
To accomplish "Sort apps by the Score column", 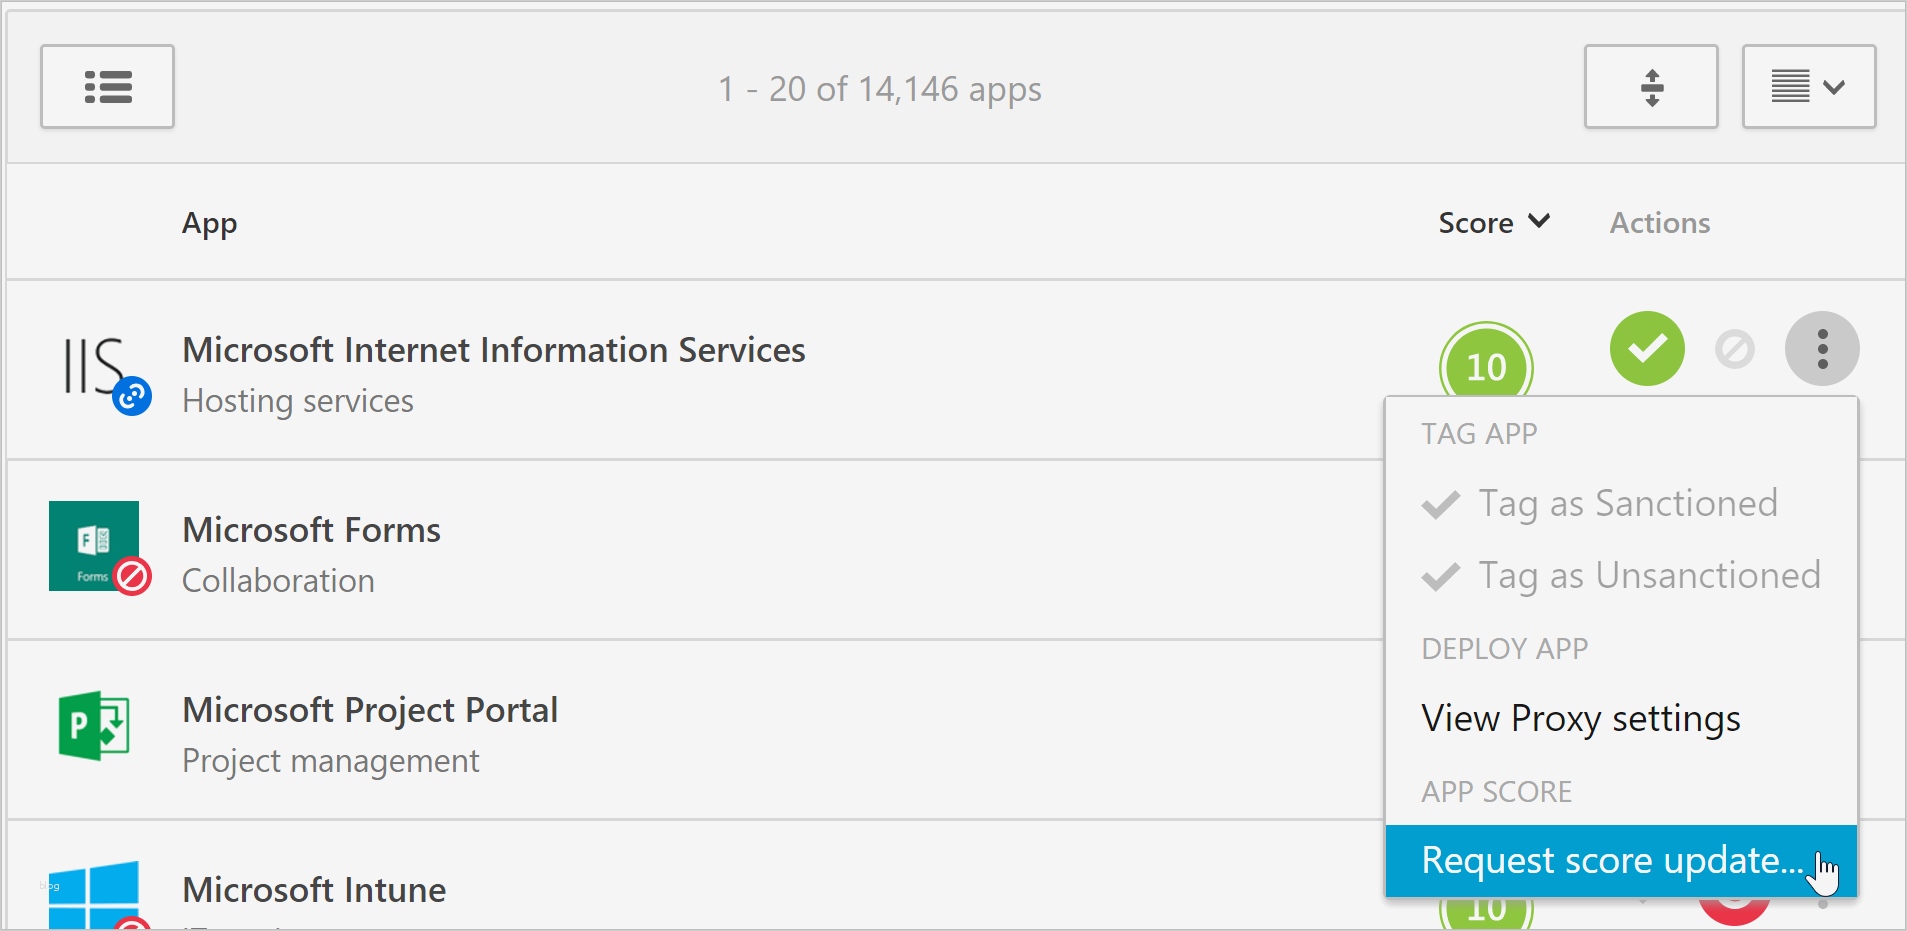I will 1493,222.
